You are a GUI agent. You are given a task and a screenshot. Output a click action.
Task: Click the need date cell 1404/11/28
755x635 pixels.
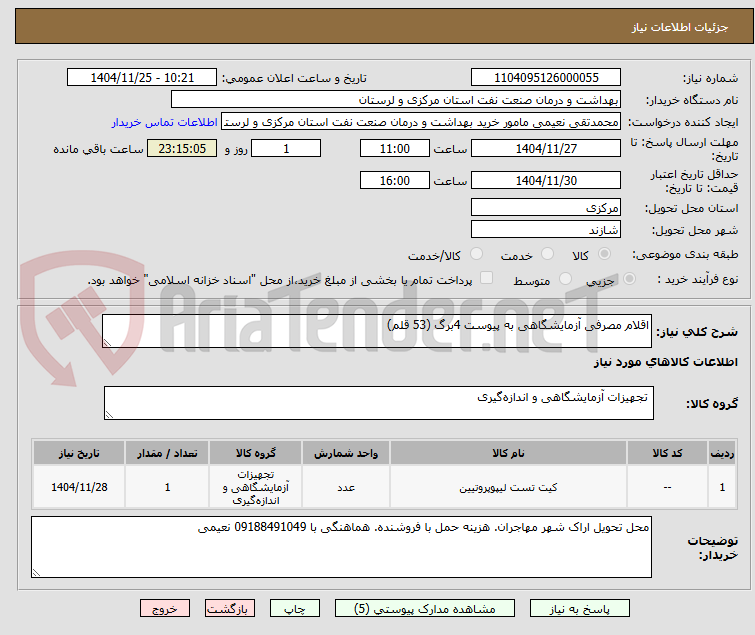pos(79,487)
